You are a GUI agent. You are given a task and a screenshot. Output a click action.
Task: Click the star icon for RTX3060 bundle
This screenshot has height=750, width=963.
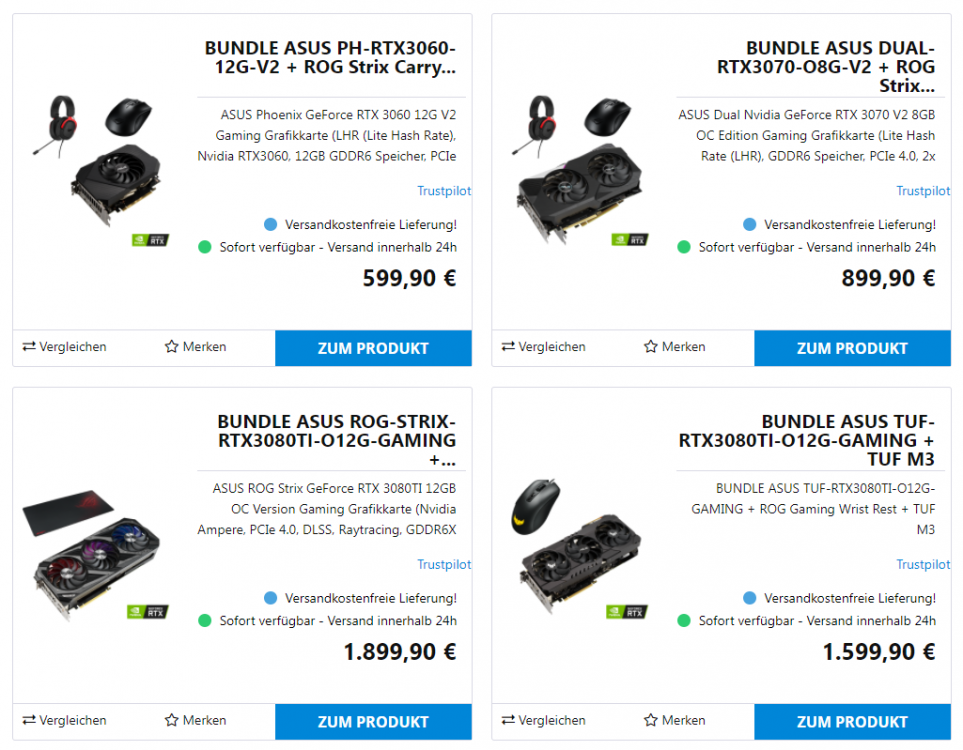tap(171, 347)
